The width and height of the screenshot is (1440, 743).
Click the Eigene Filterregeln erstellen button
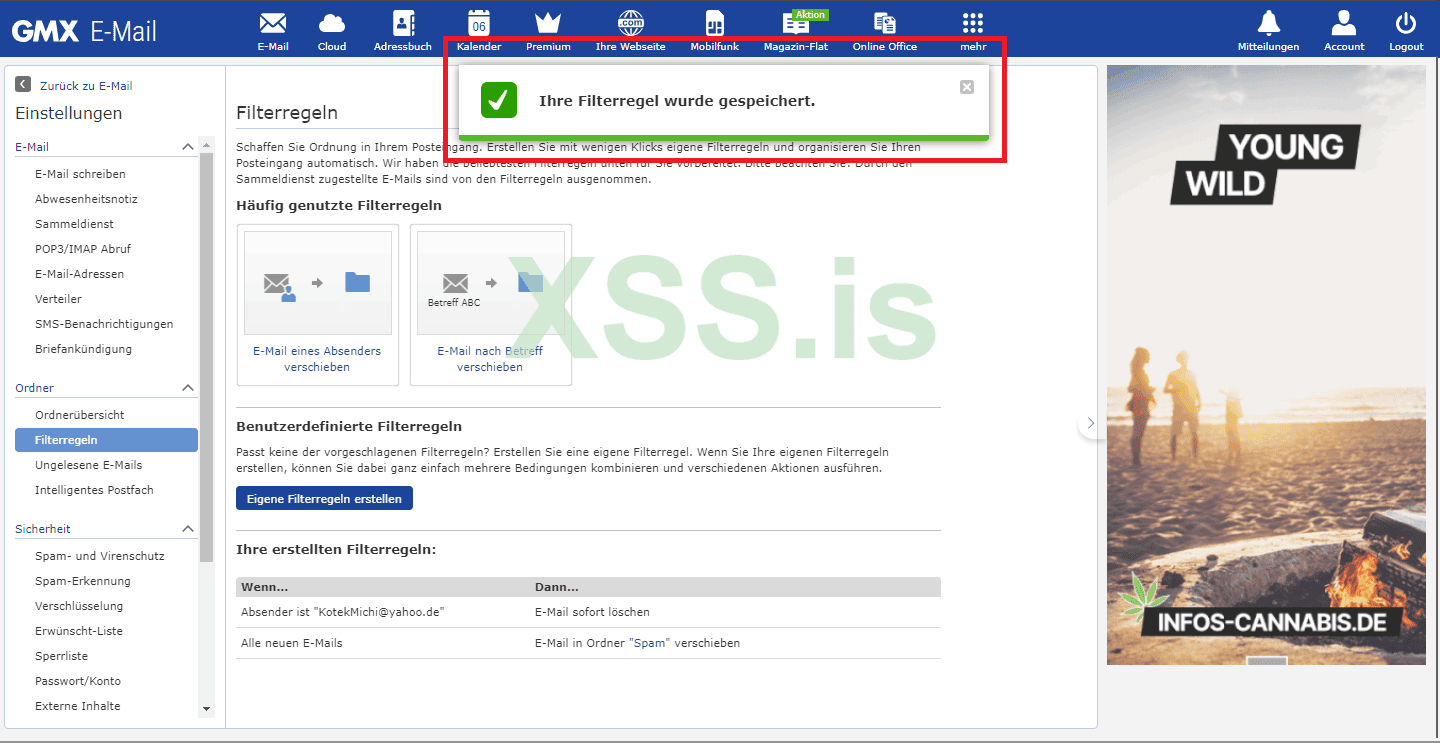coord(324,498)
